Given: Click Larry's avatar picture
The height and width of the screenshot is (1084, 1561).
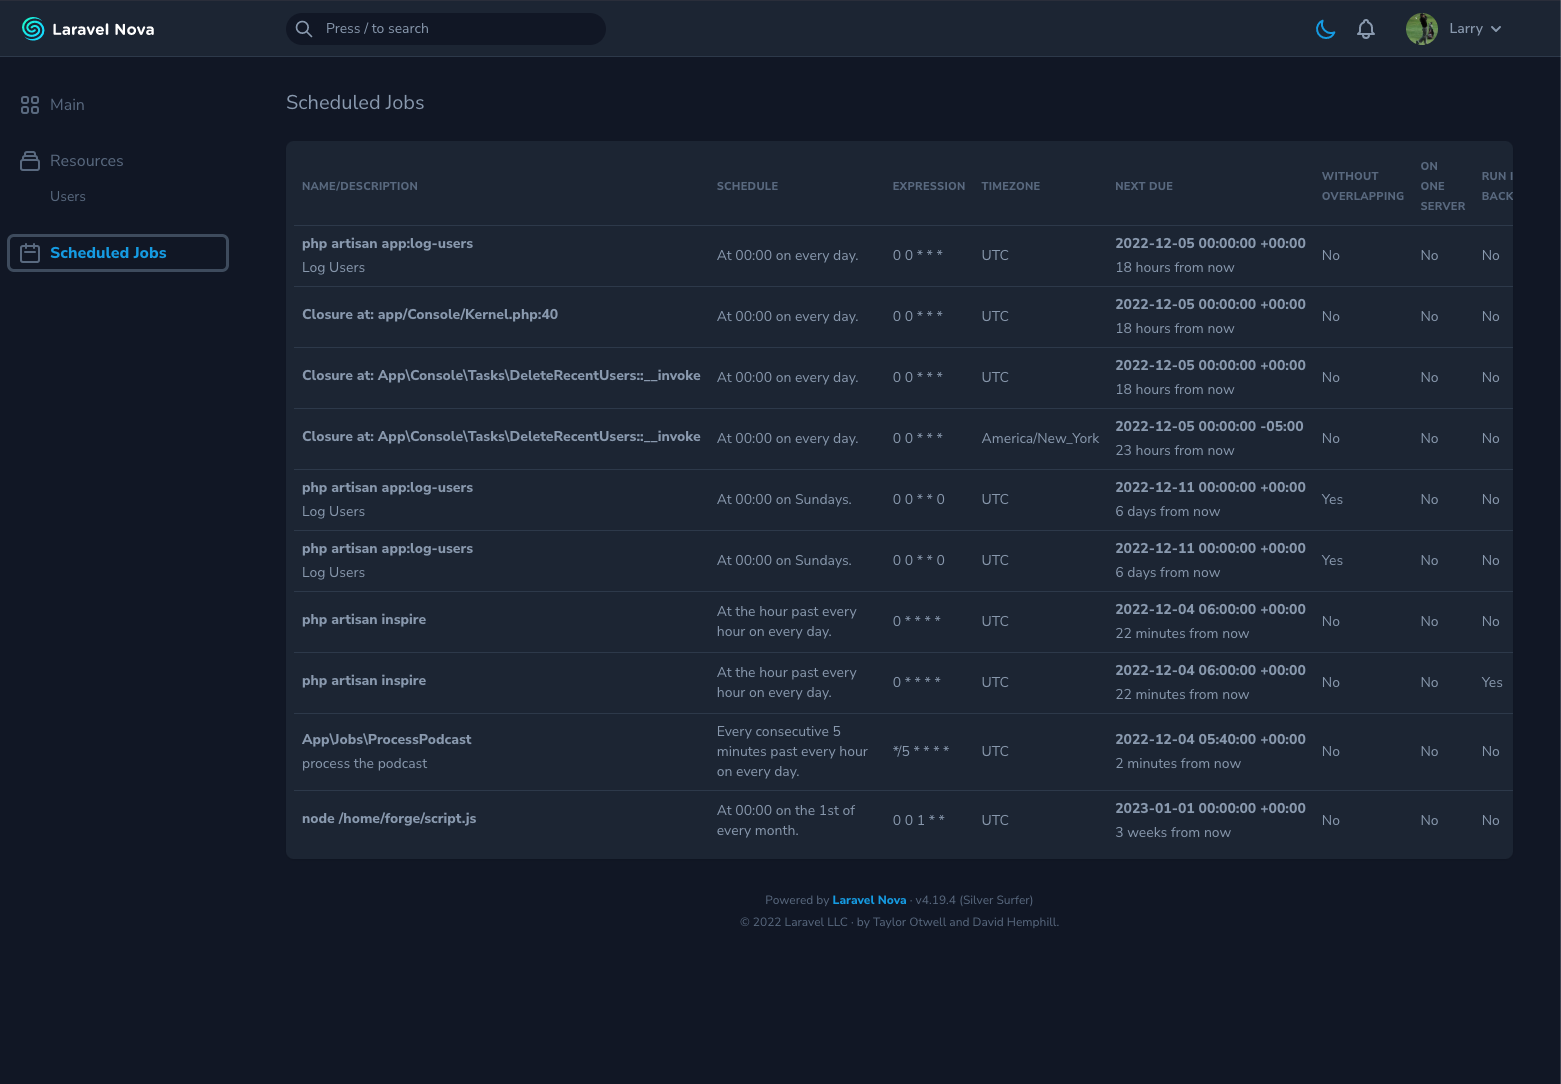Looking at the screenshot, I should (1422, 29).
